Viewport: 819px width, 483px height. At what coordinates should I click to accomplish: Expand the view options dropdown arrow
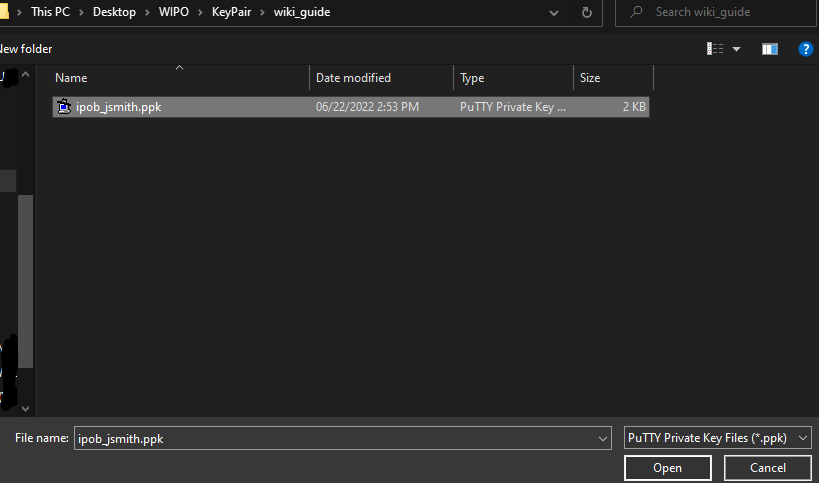(x=737, y=48)
